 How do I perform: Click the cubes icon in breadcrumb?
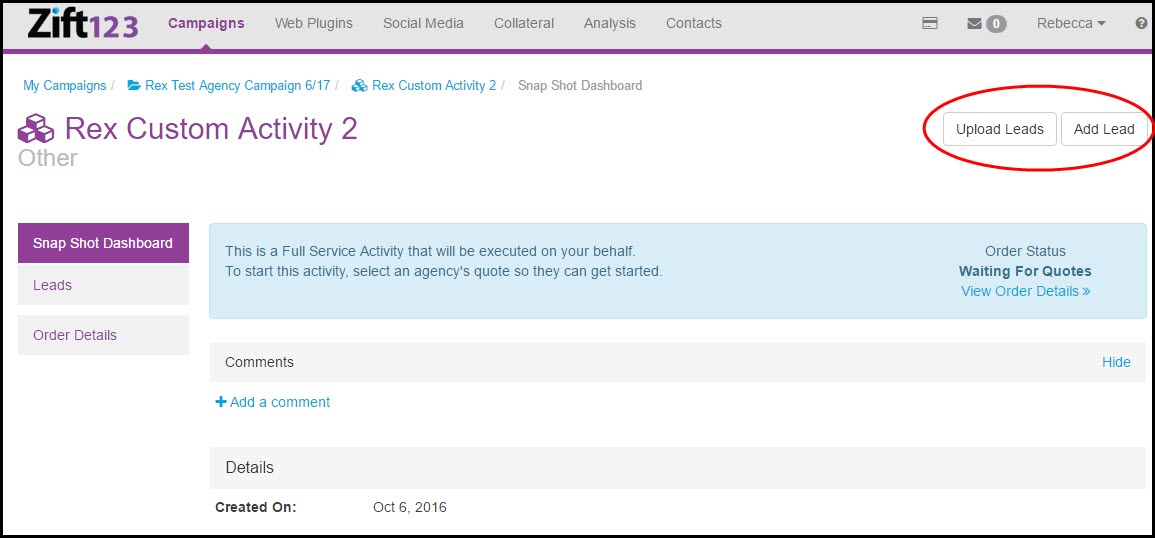click(x=360, y=86)
